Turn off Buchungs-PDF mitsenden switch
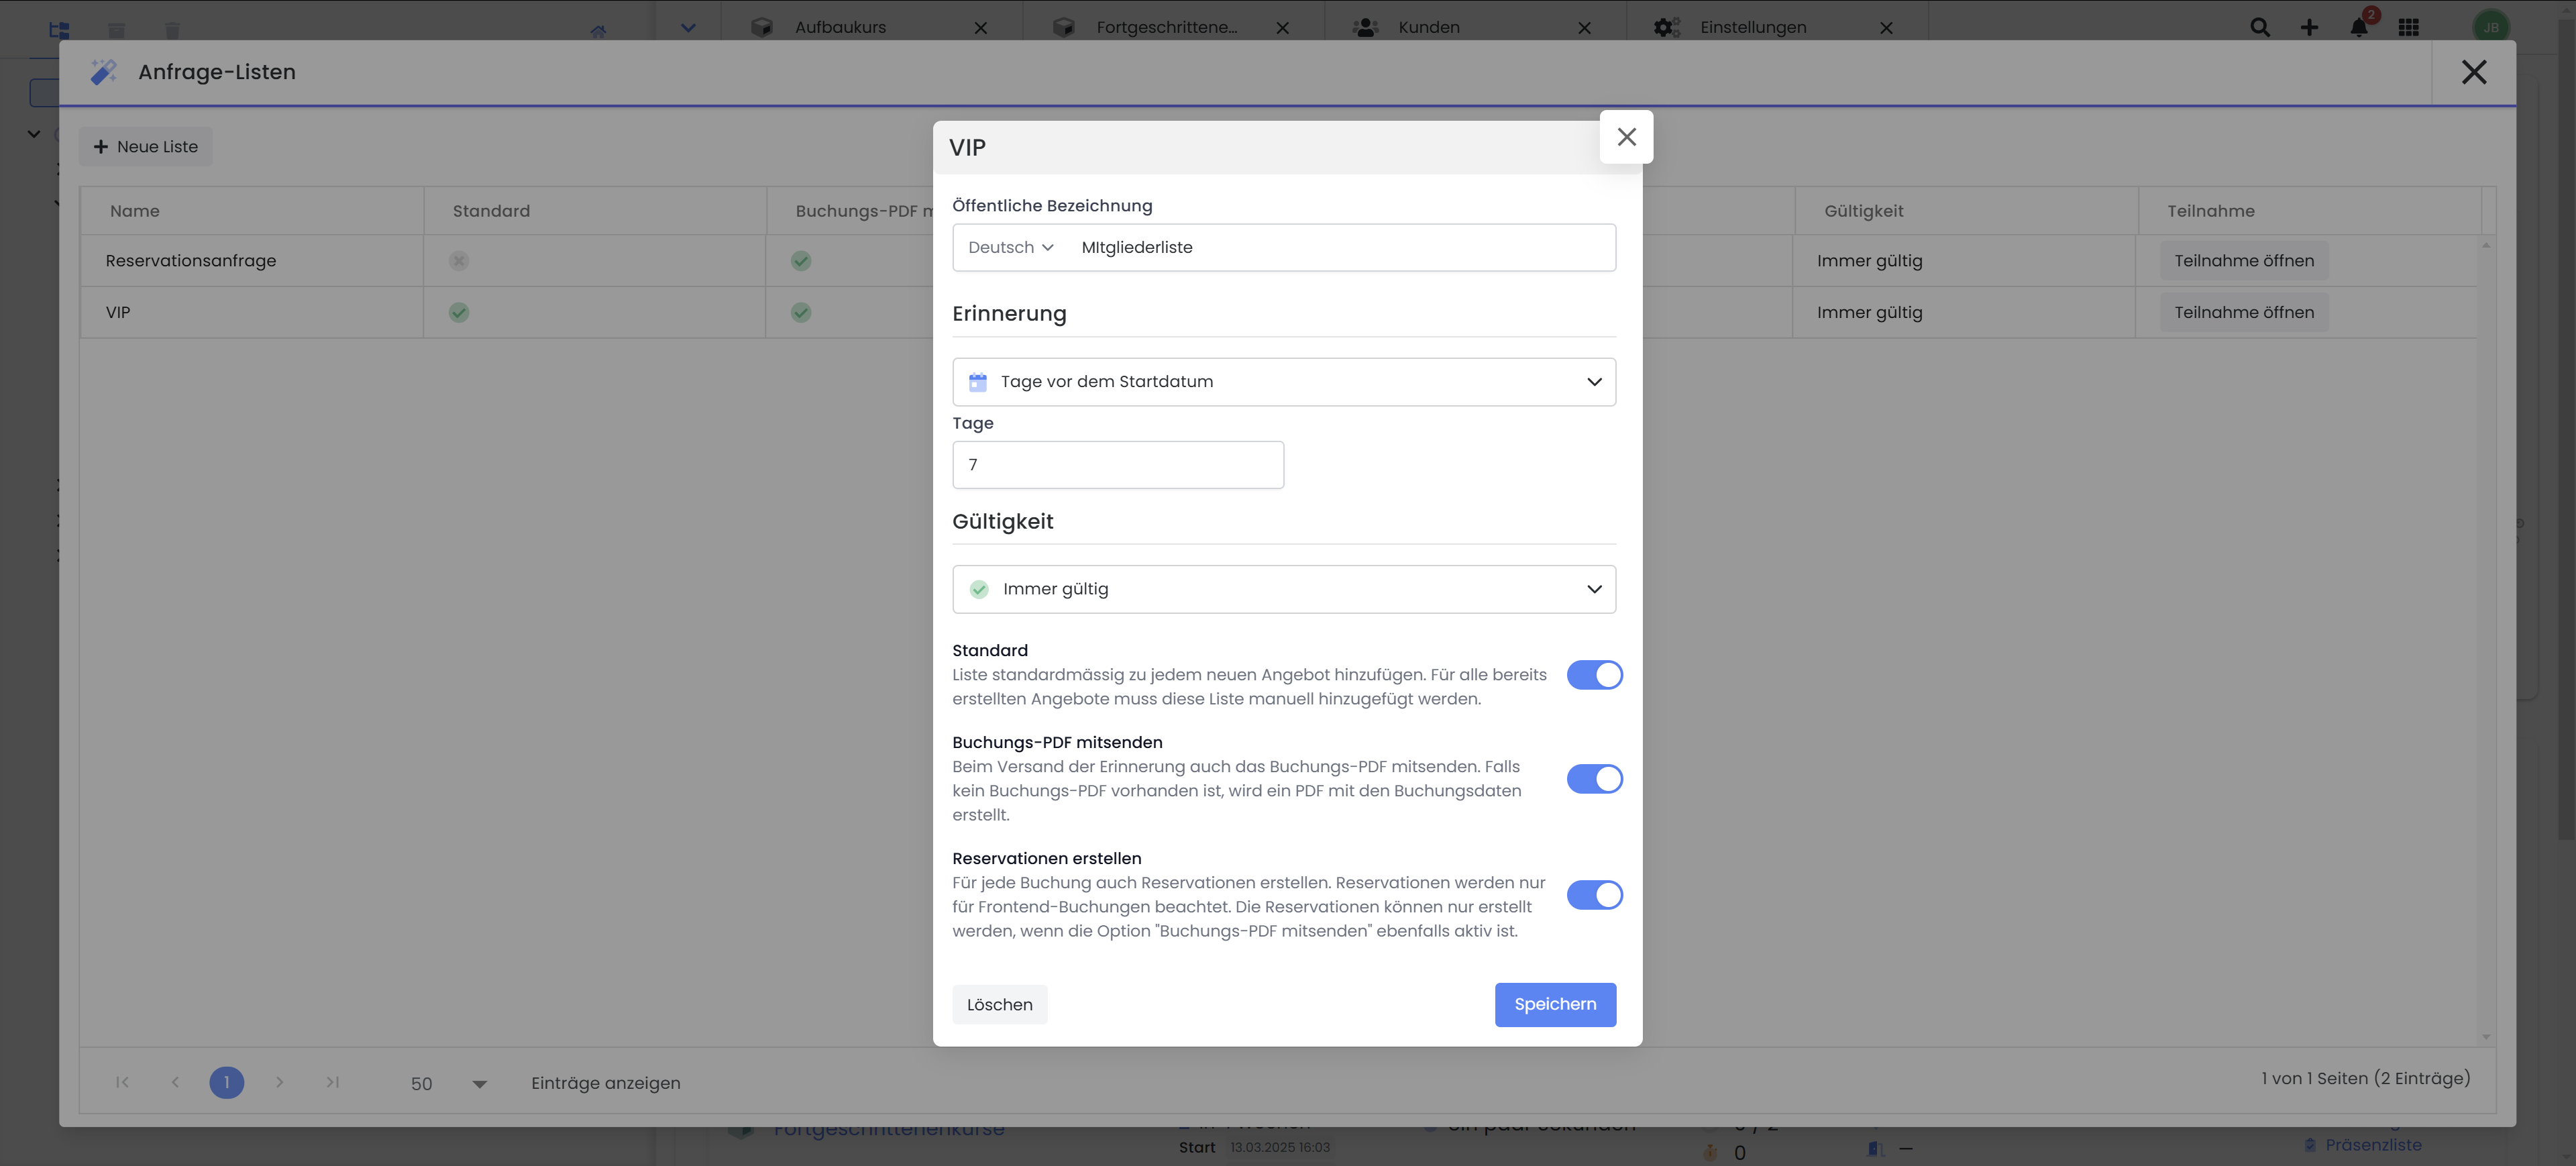 click(1594, 779)
